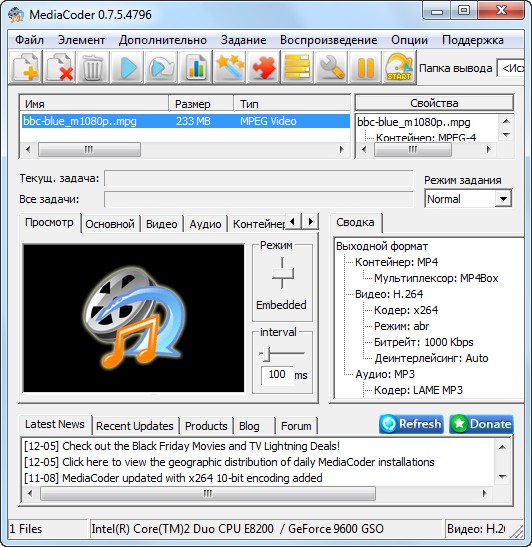
Task: Open the Products tab
Action: point(206,426)
